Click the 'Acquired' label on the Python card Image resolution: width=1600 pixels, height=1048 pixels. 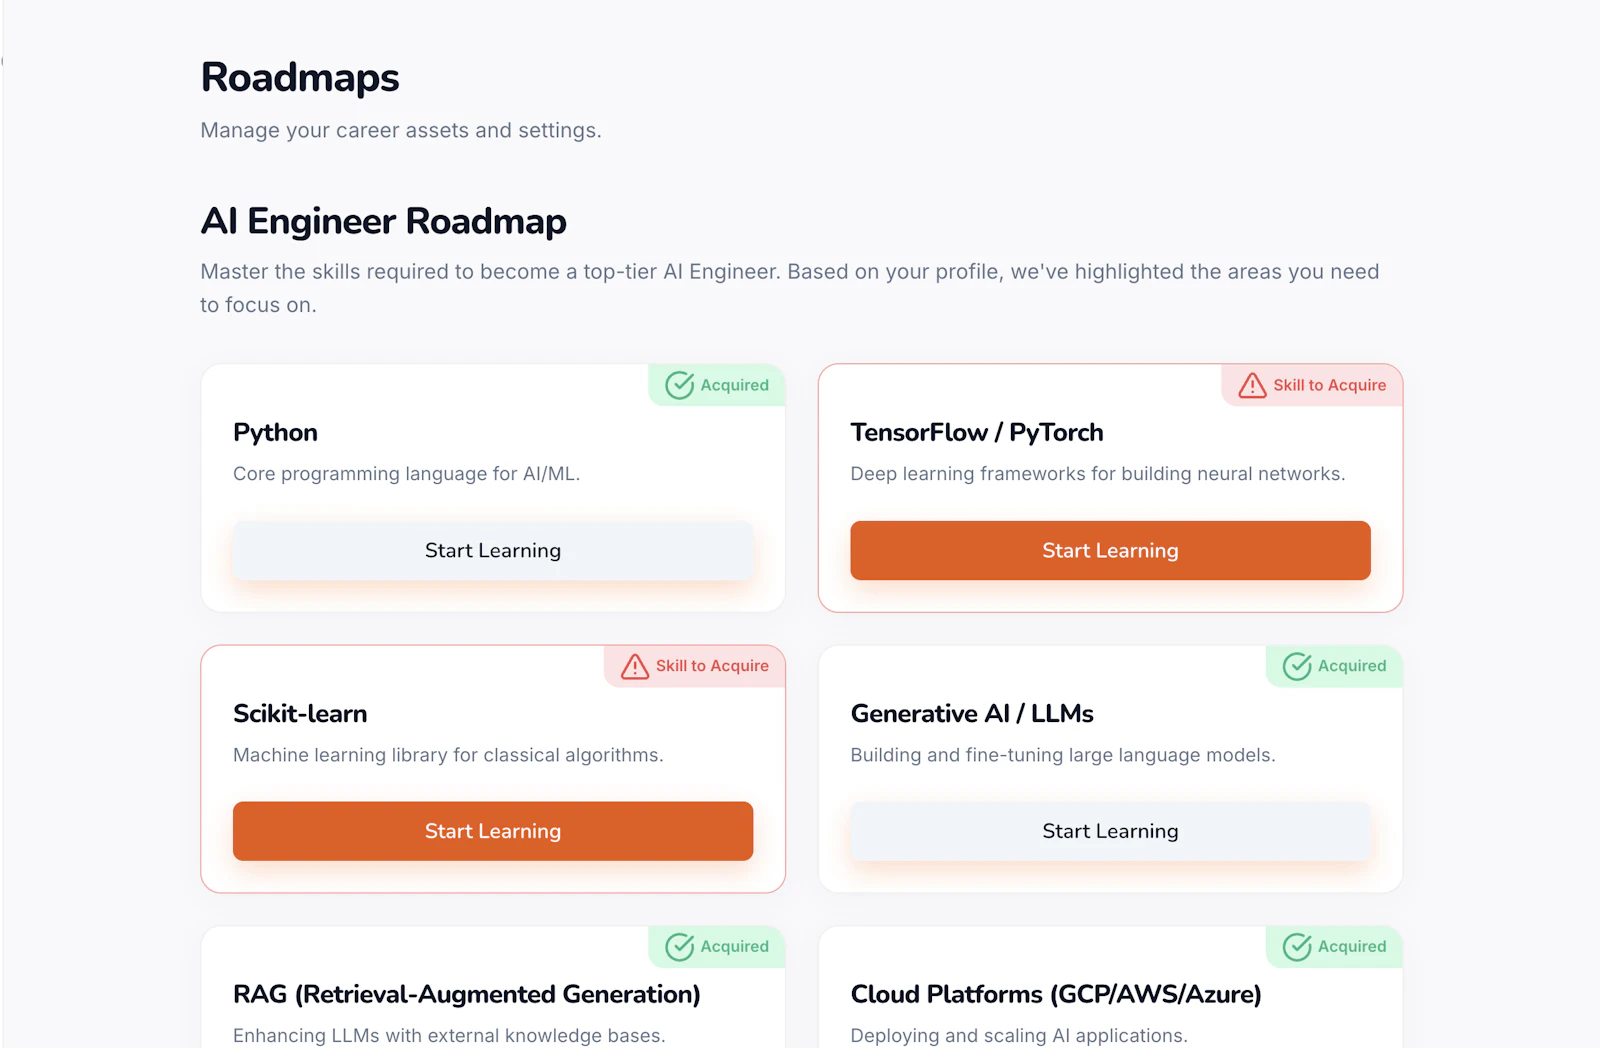(x=735, y=385)
